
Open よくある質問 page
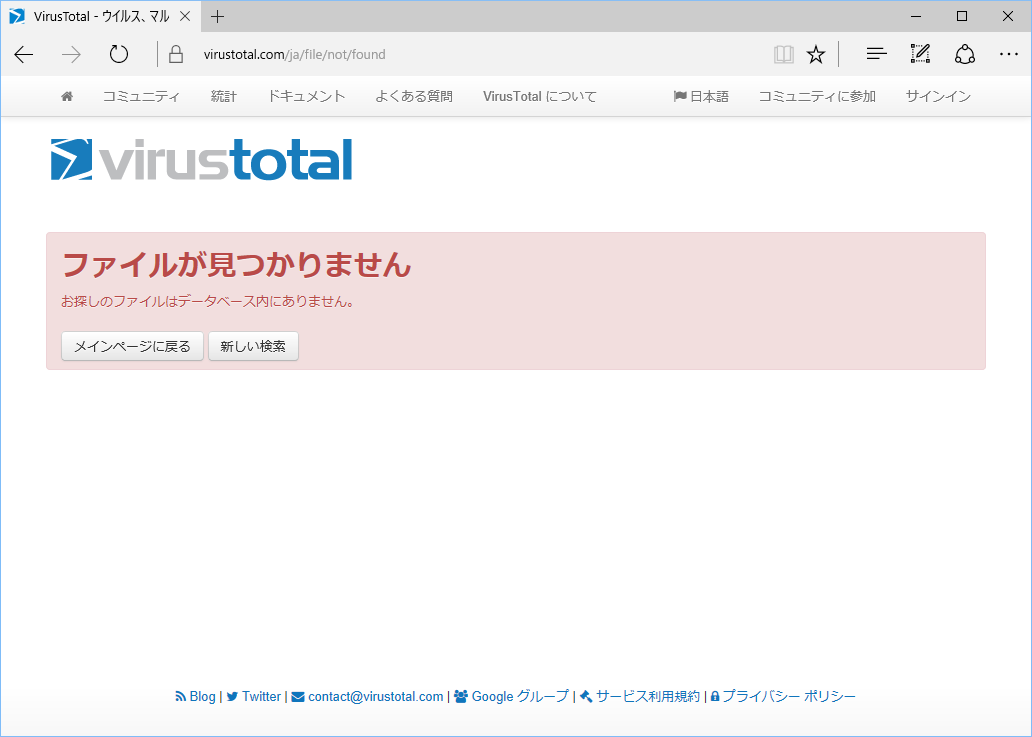pos(414,97)
